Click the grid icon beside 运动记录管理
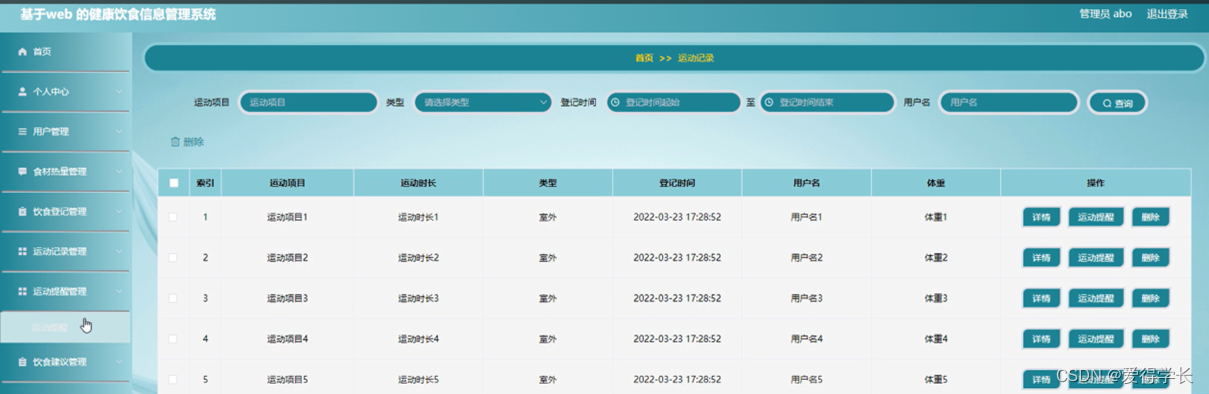 [x=22, y=251]
